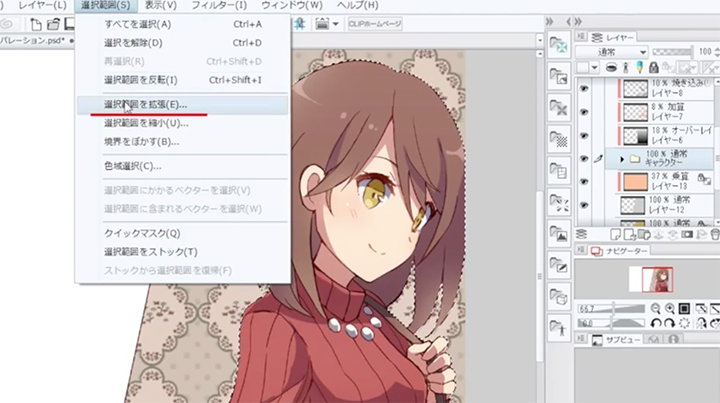Open the image frame material folder icon
Image resolution: width=720 pixels, height=403 pixels.
[559, 76]
